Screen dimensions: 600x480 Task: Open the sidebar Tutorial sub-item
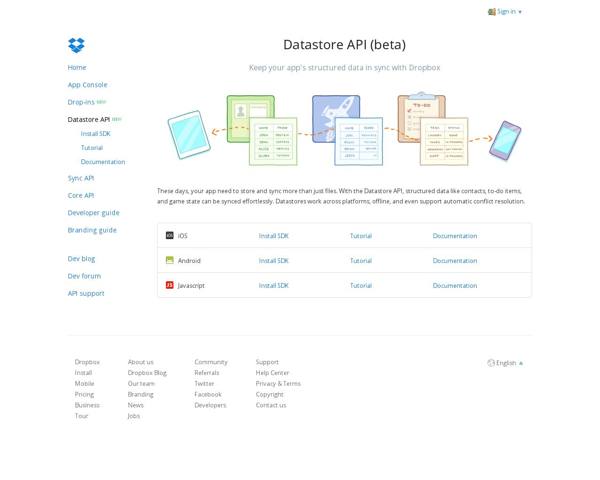point(92,148)
